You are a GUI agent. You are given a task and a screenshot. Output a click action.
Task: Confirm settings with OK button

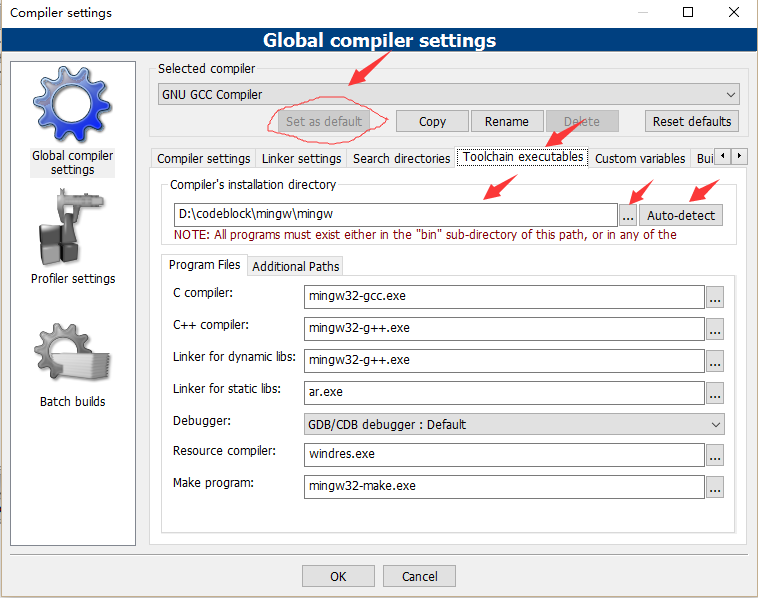[x=338, y=576]
